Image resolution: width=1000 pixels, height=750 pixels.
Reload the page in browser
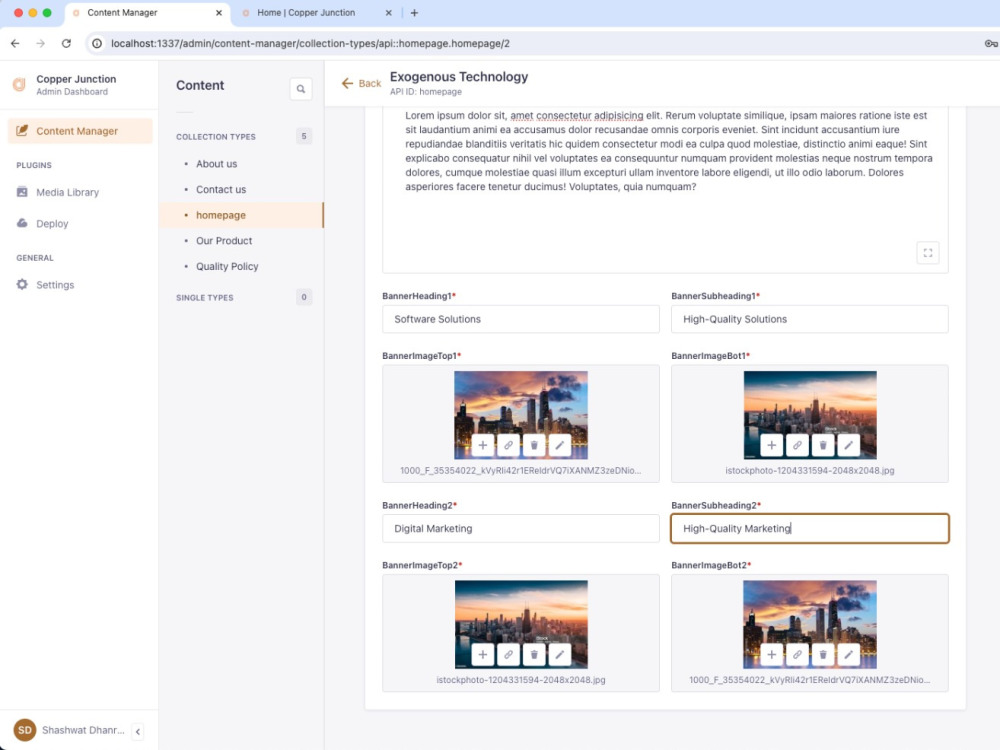(x=66, y=43)
